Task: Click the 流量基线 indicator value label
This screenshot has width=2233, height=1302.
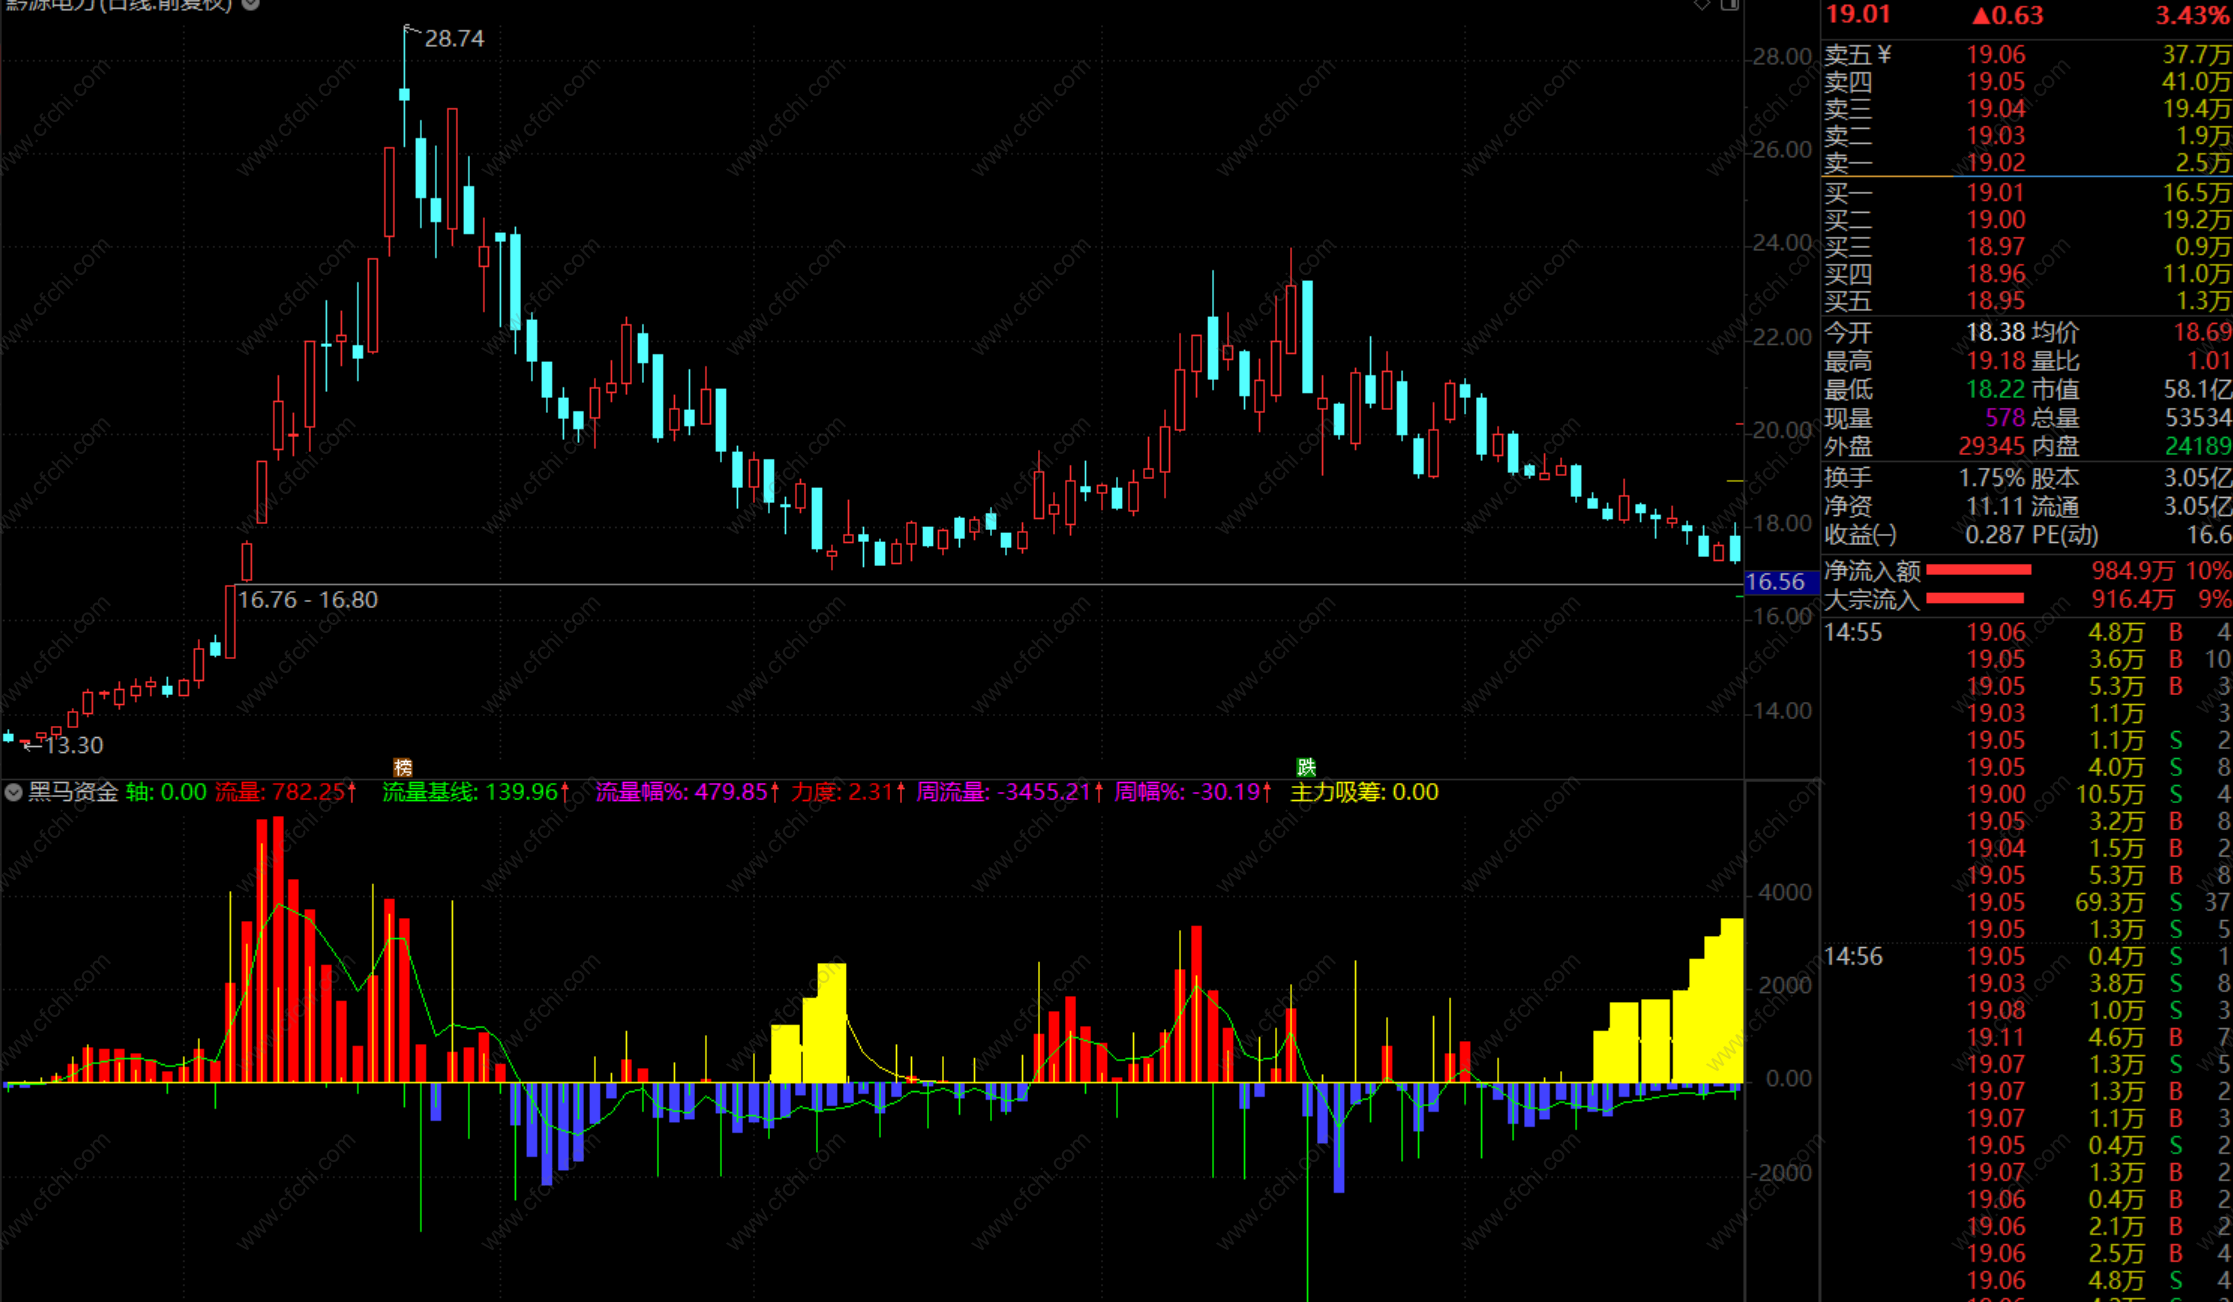Action: (470, 793)
